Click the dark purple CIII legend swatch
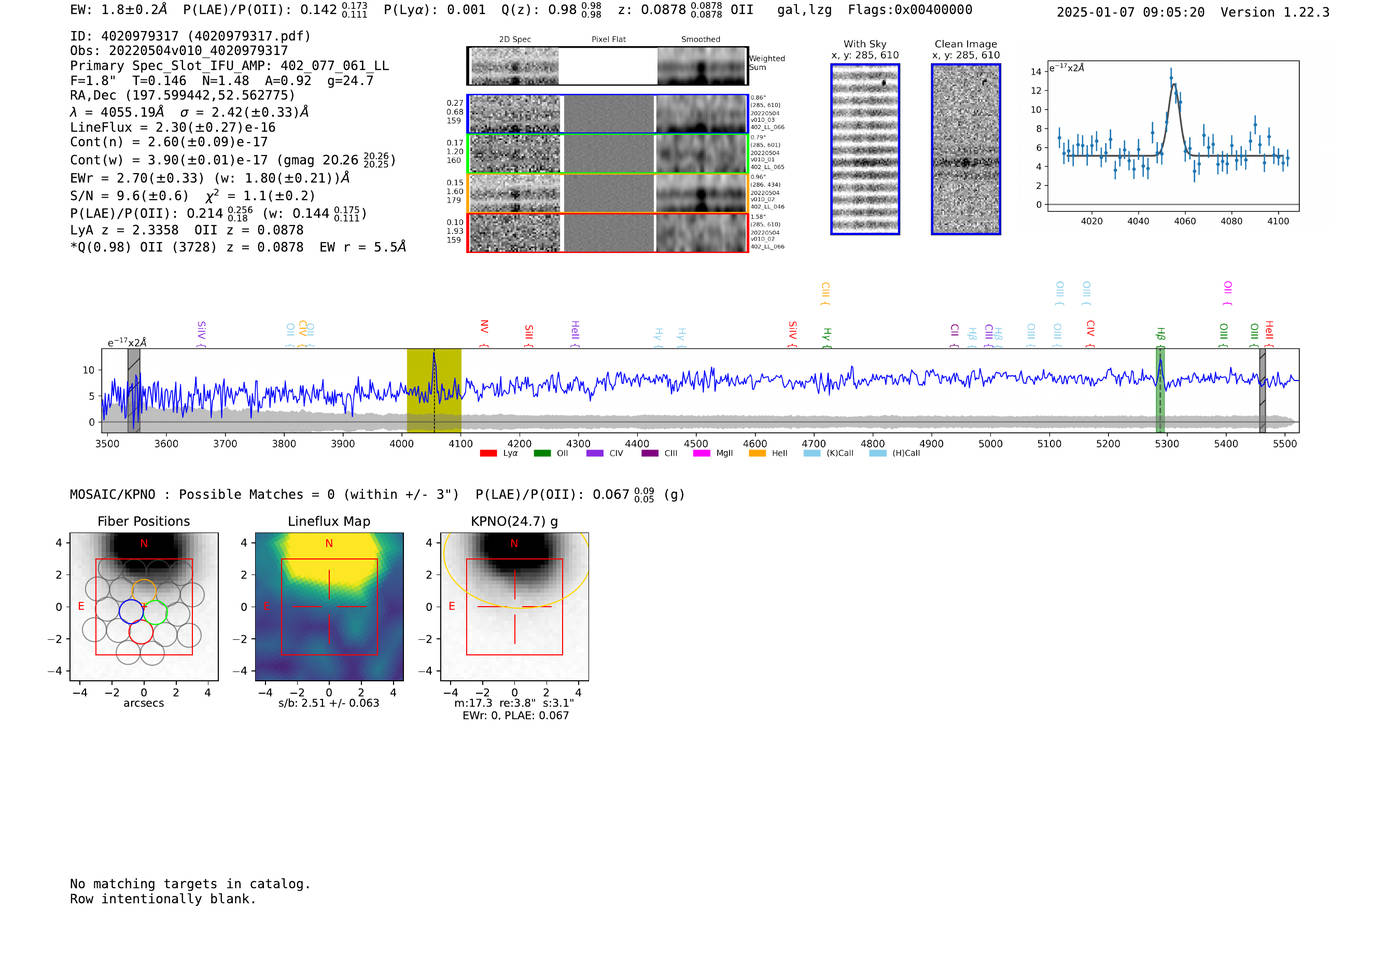This screenshot has height=953, width=1400. coord(650,453)
